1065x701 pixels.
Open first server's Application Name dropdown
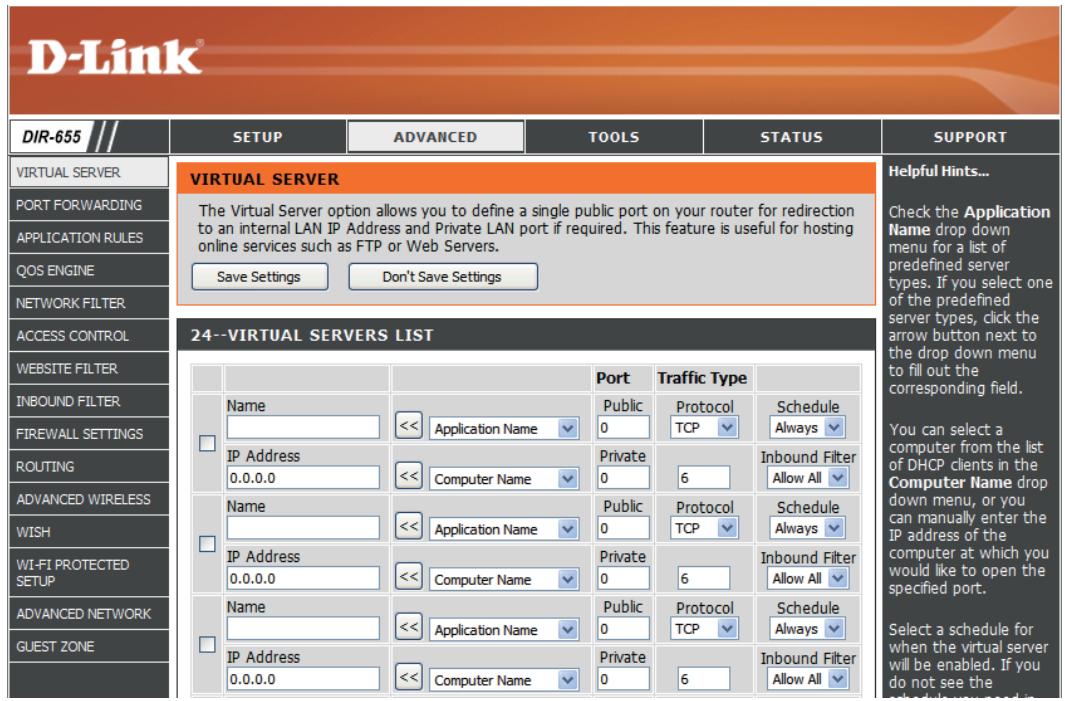(x=504, y=429)
